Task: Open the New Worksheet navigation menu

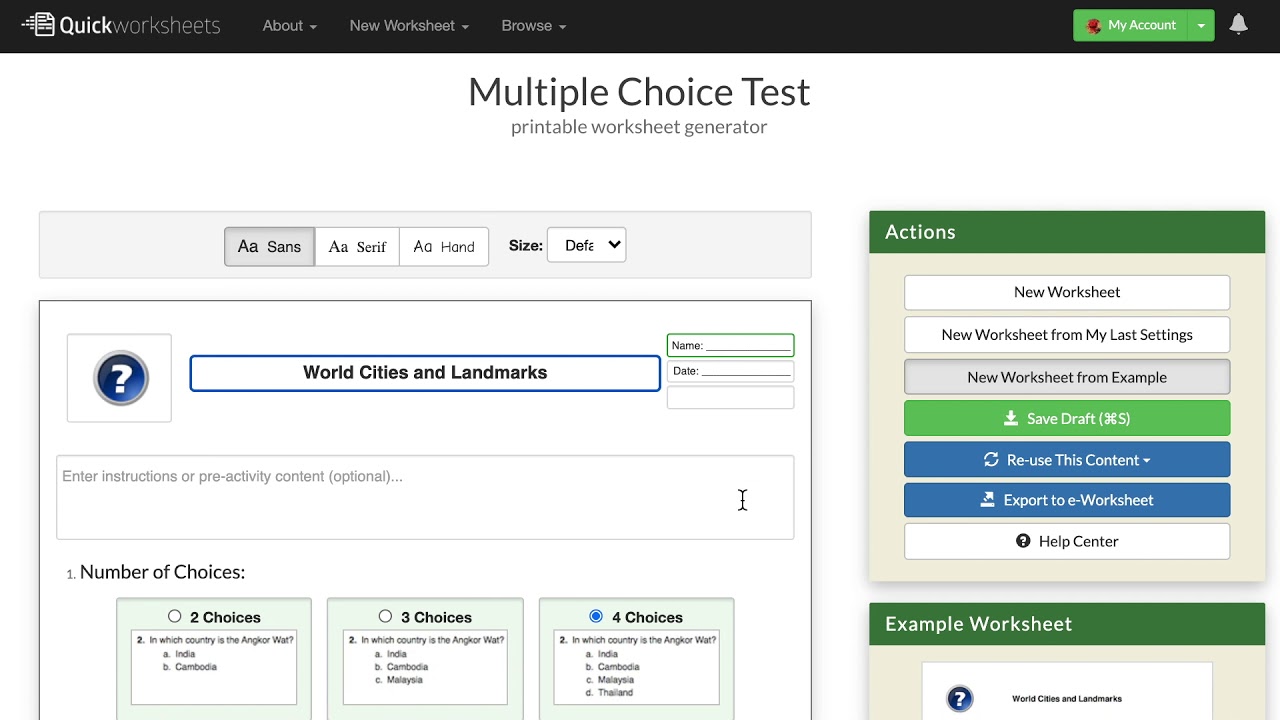Action: [x=409, y=26]
